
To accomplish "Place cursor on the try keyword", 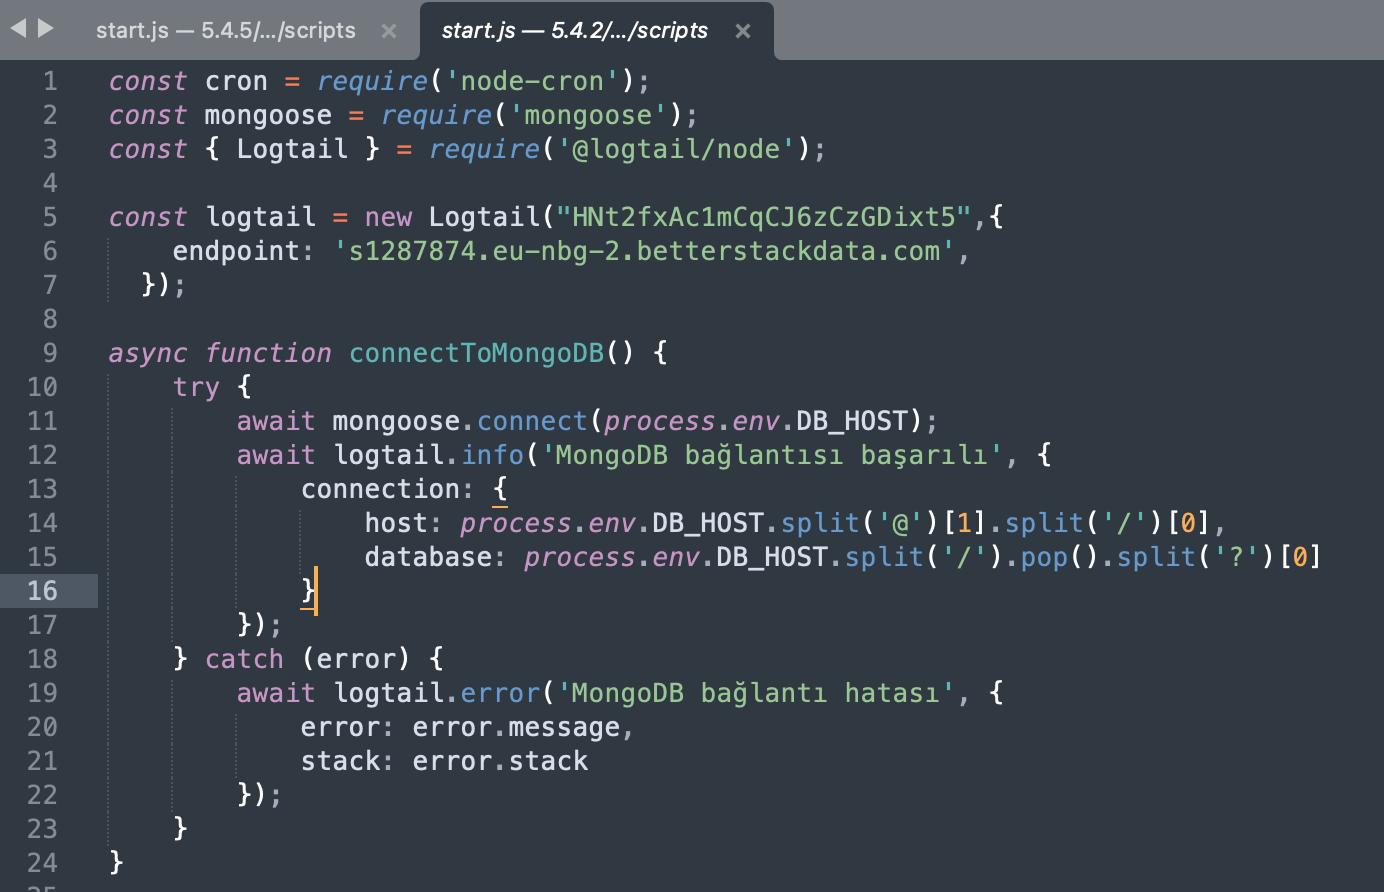I will pos(196,387).
